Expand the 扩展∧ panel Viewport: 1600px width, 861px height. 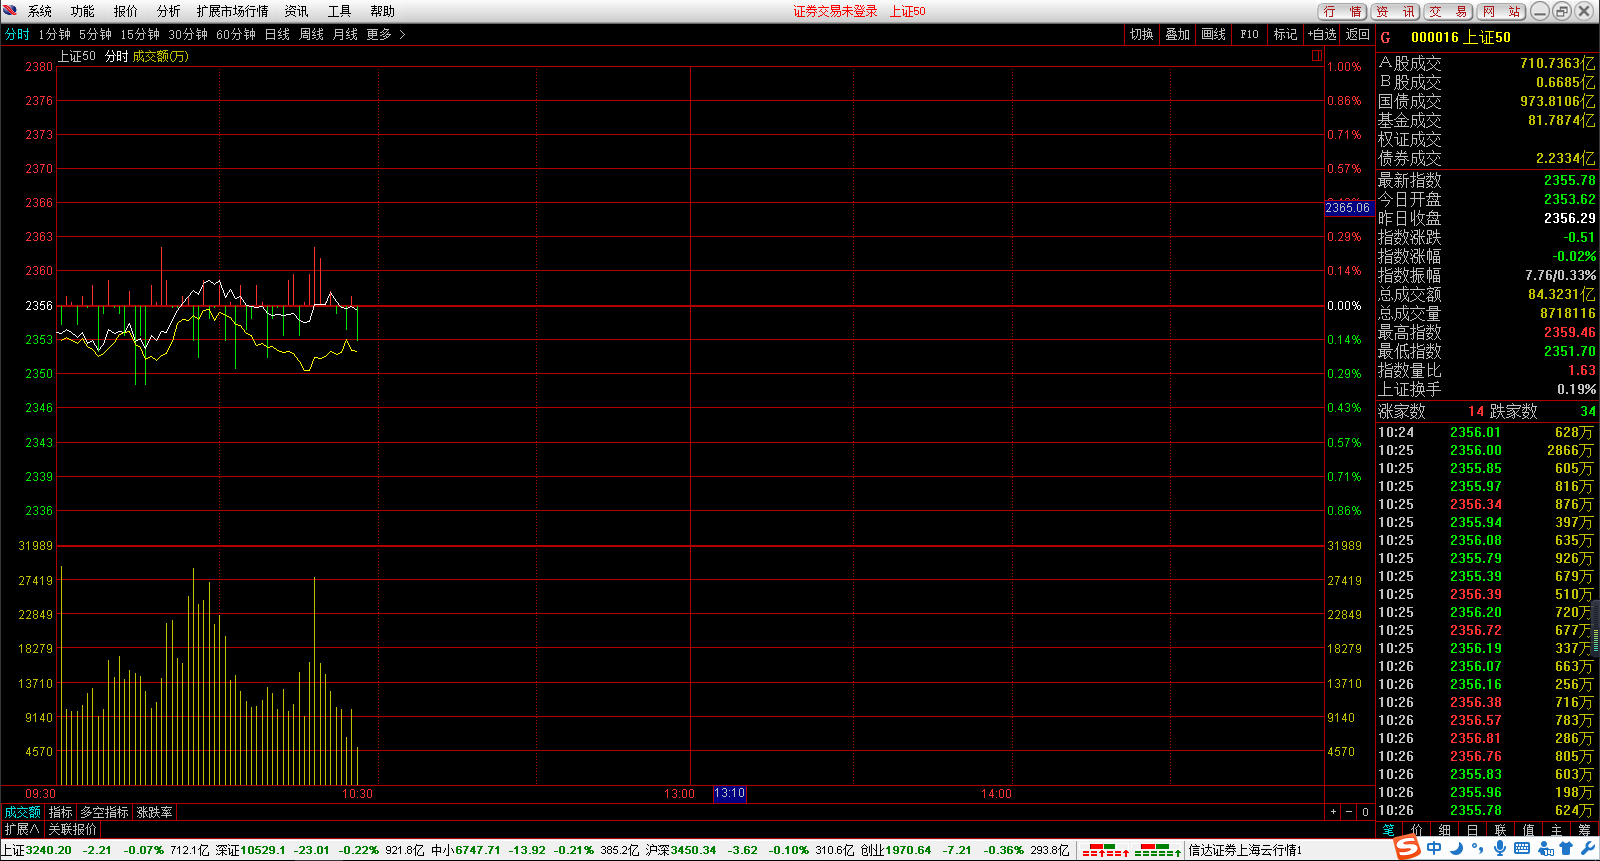click(21, 829)
